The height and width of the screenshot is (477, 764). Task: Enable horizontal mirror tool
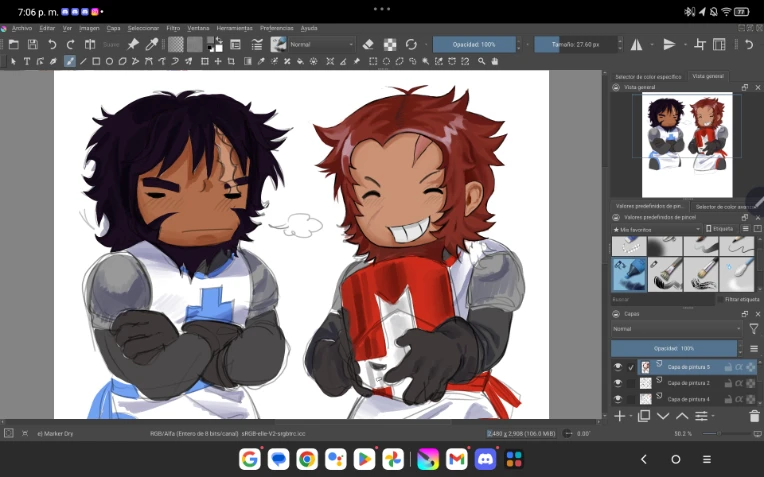pos(636,44)
